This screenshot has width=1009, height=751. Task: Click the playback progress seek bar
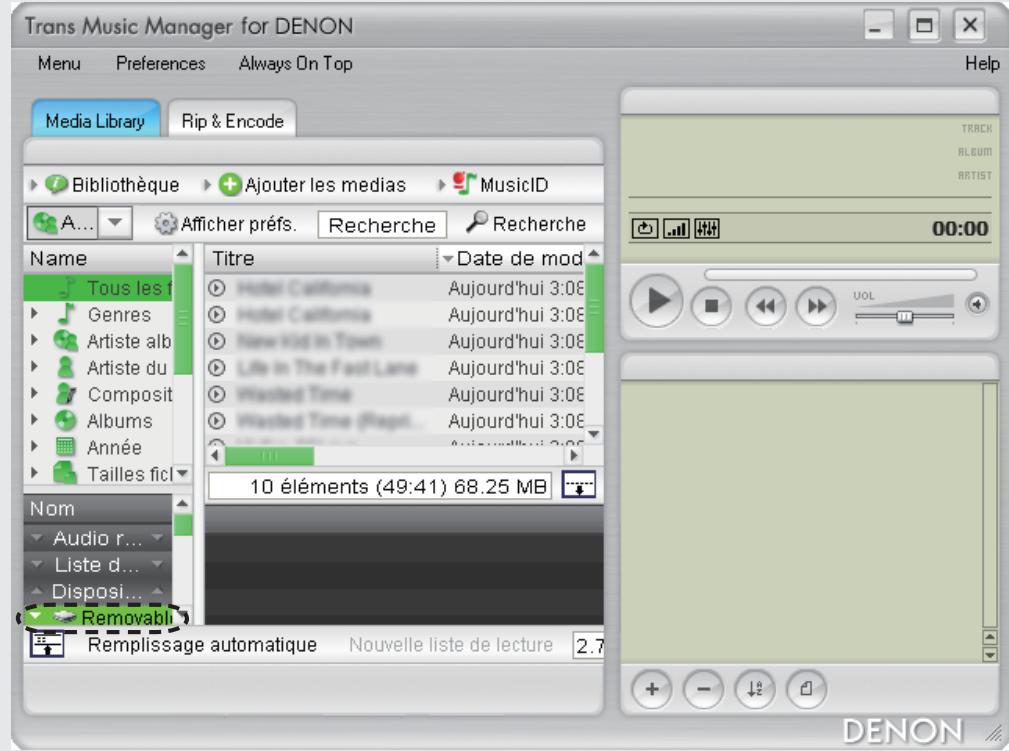840,275
